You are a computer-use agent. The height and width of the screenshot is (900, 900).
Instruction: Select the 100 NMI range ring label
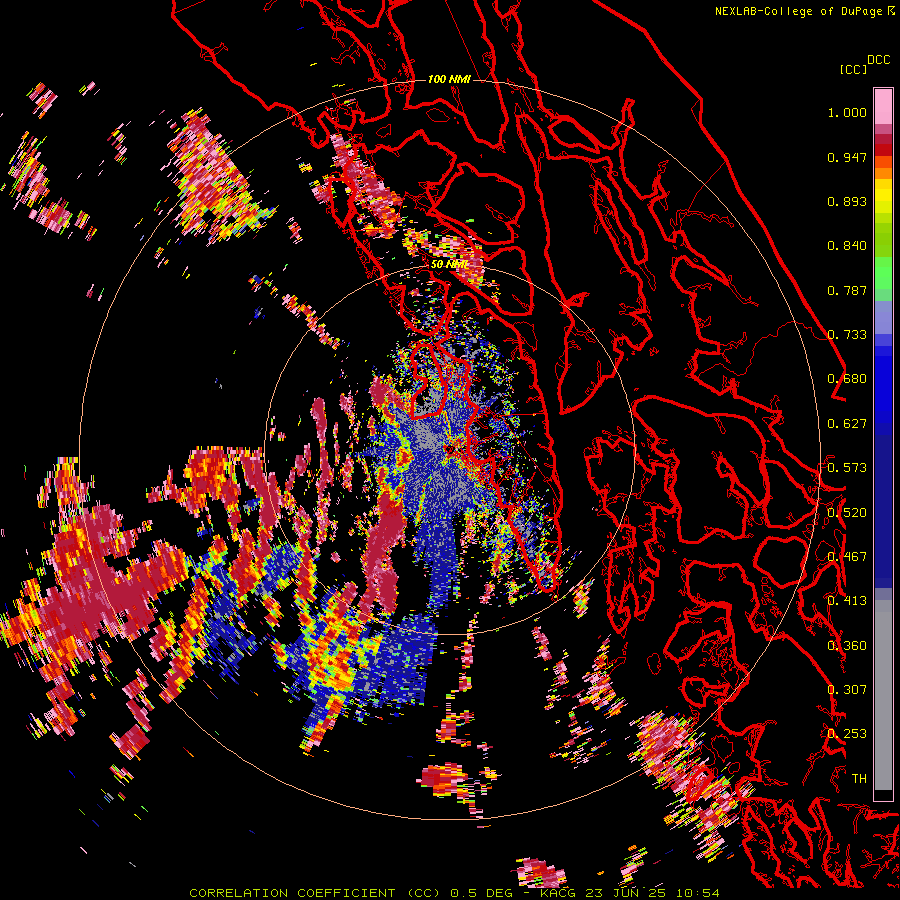click(449, 79)
